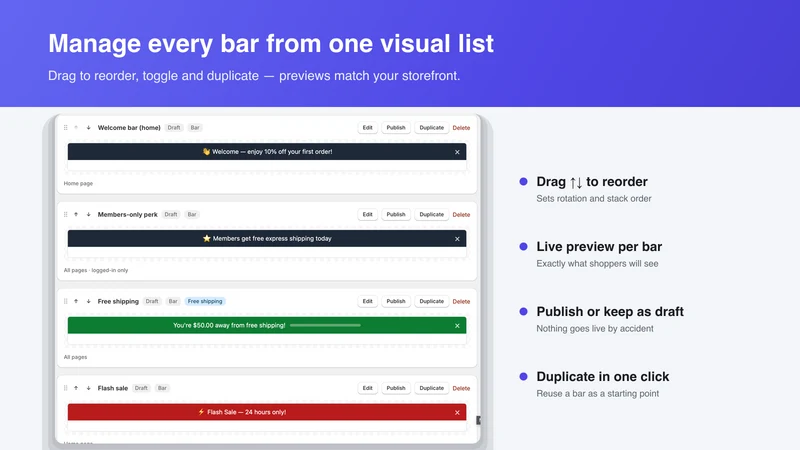800x450 pixels.
Task: Dismiss the red Flash Sale preview bar
Action: (457, 412)
